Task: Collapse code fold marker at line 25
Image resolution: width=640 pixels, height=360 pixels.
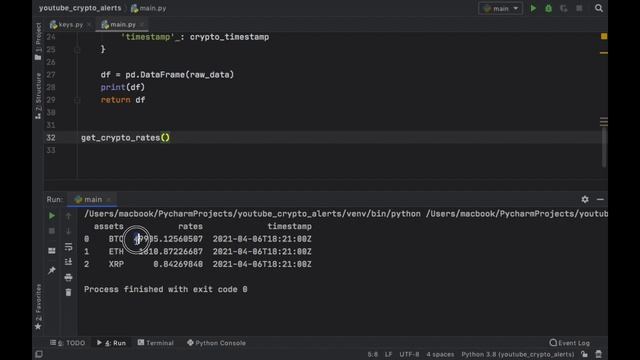Action: pos(77,49)
